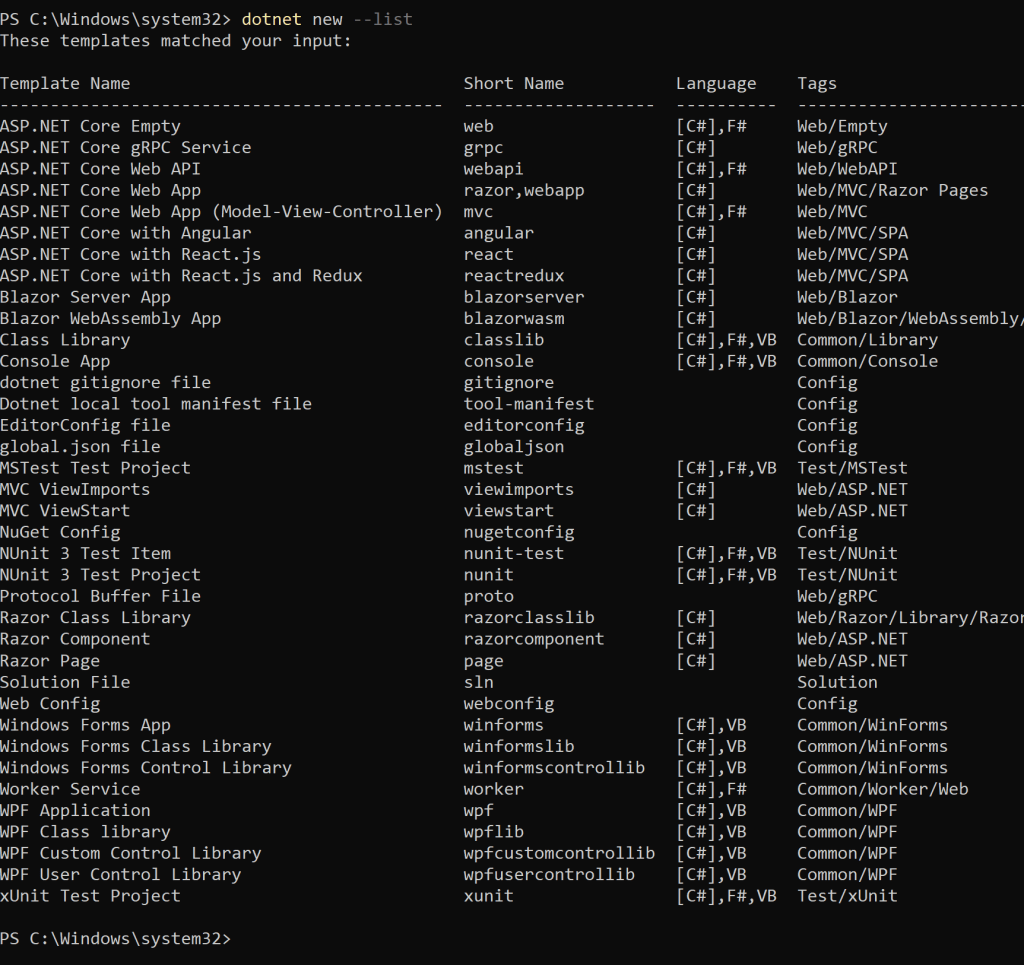Select the 'Razor Page' template name

click(50, 661)
